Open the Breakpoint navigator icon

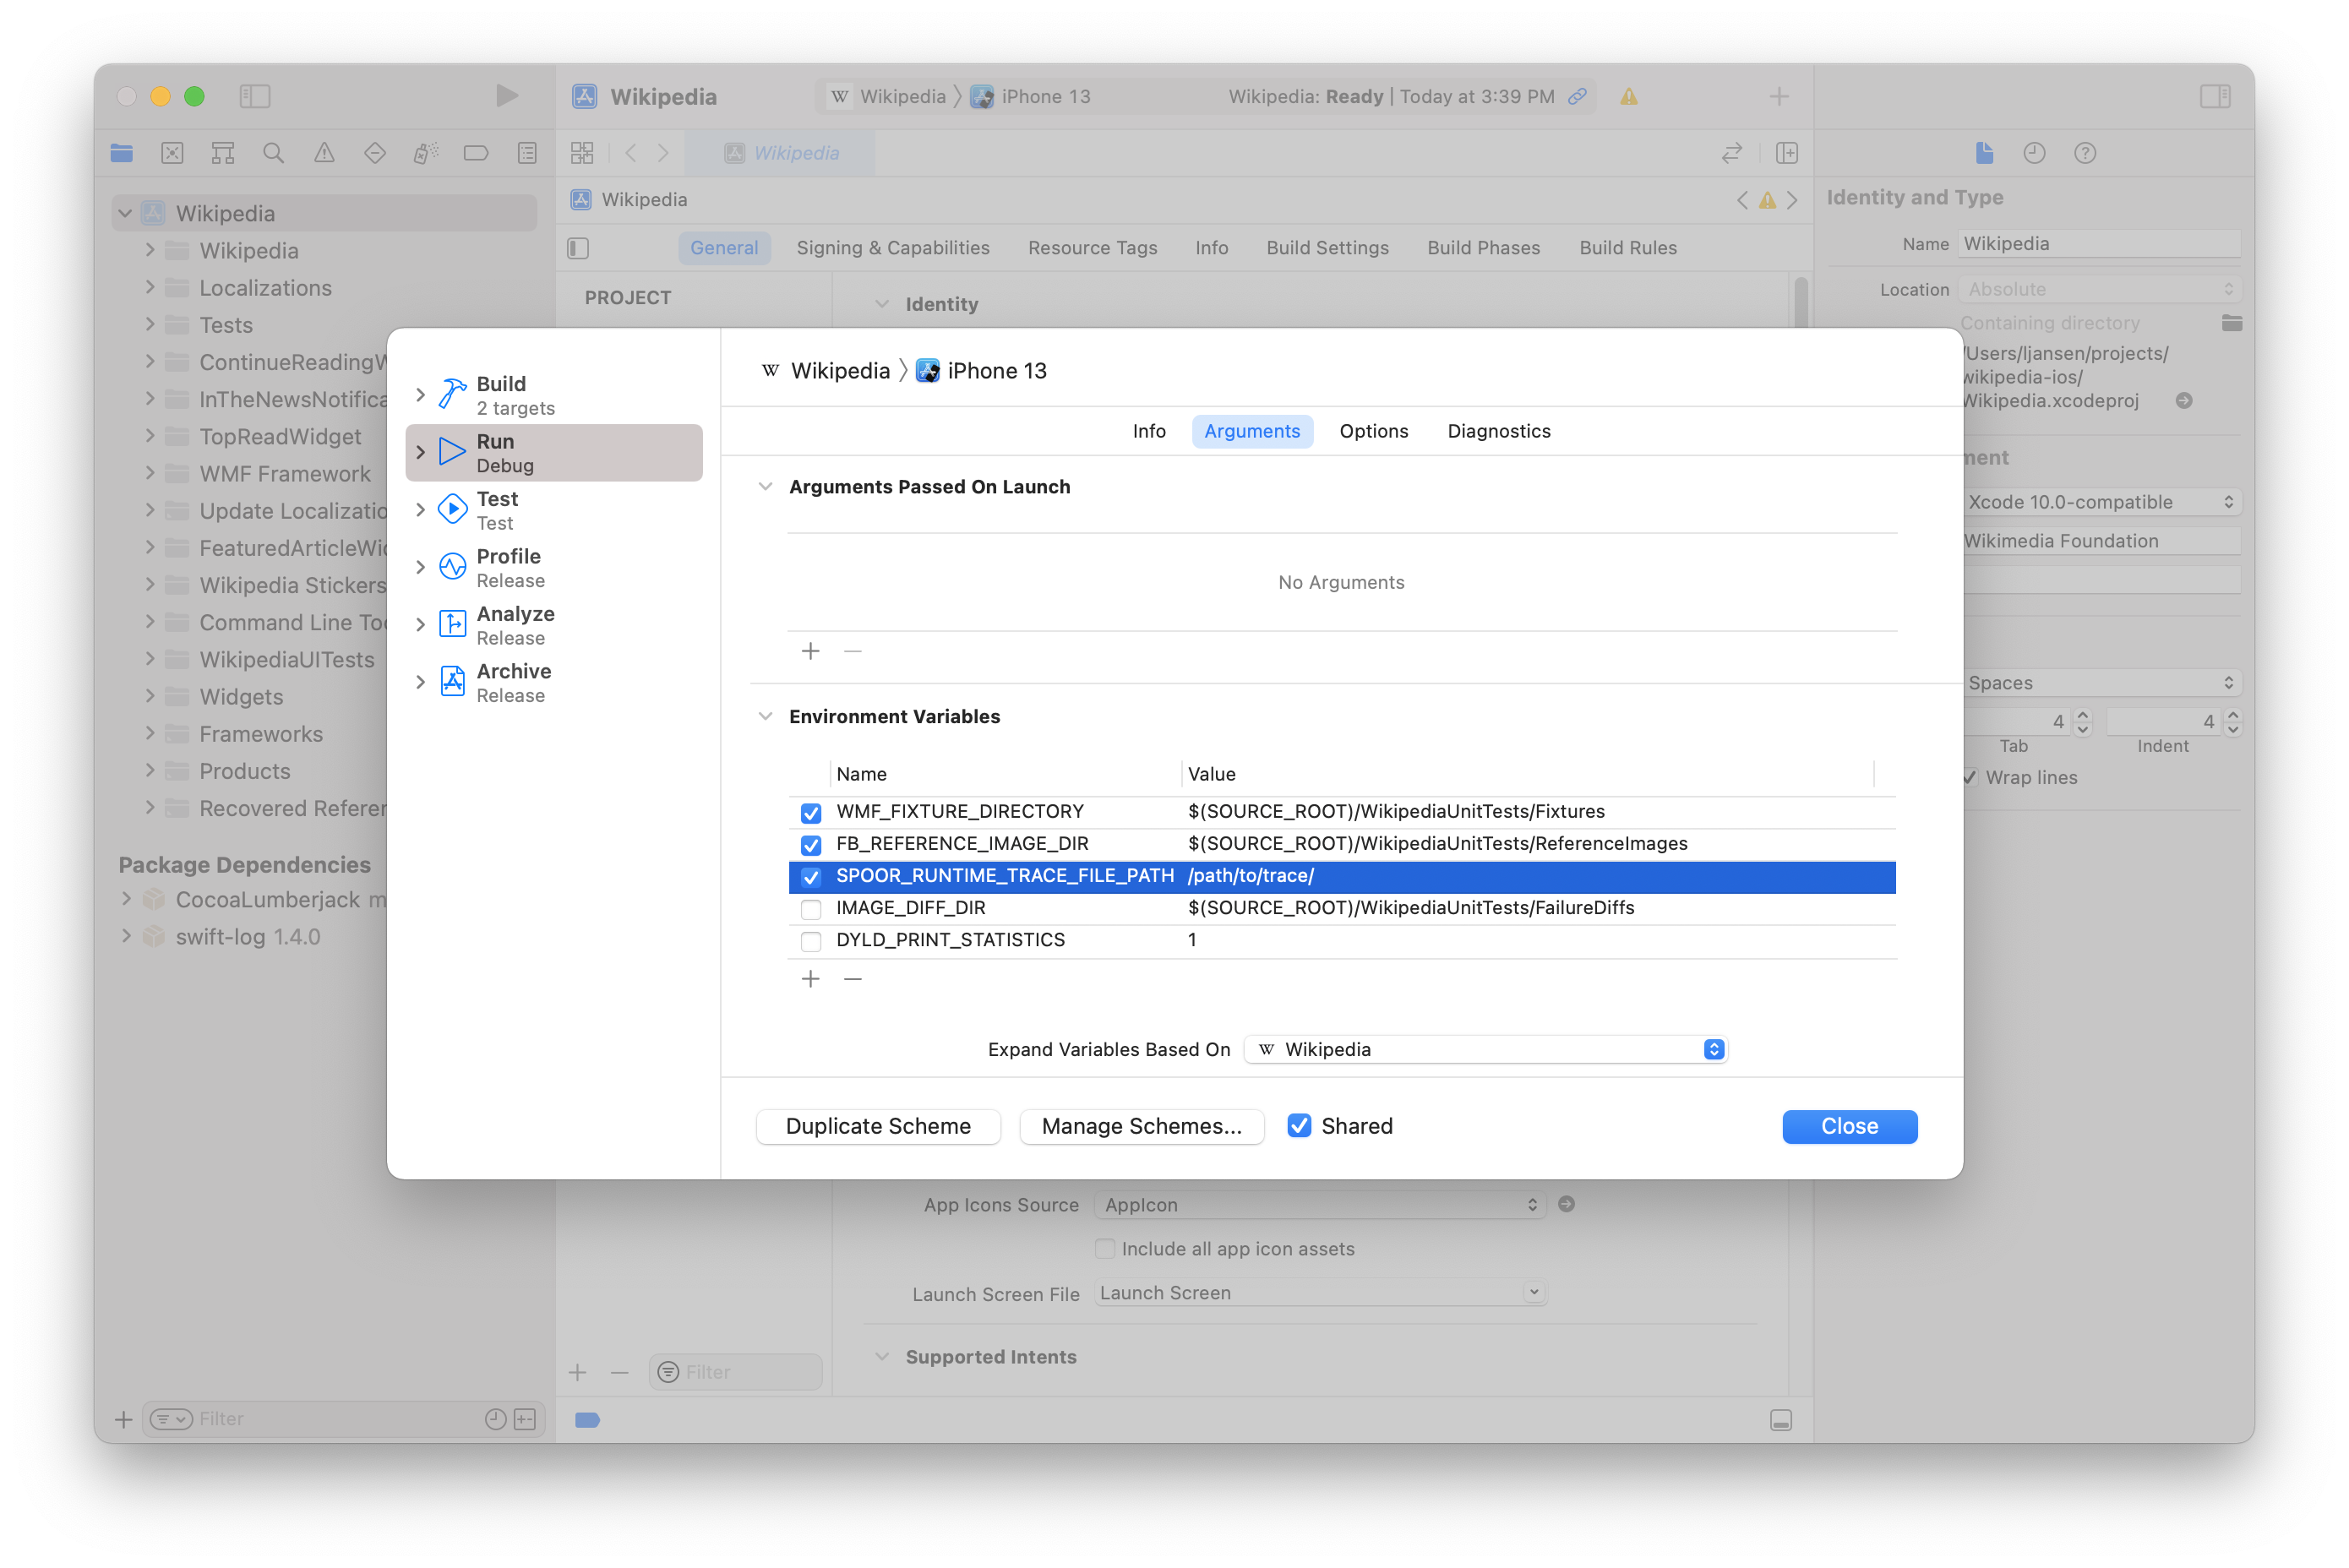coord(476,153)
